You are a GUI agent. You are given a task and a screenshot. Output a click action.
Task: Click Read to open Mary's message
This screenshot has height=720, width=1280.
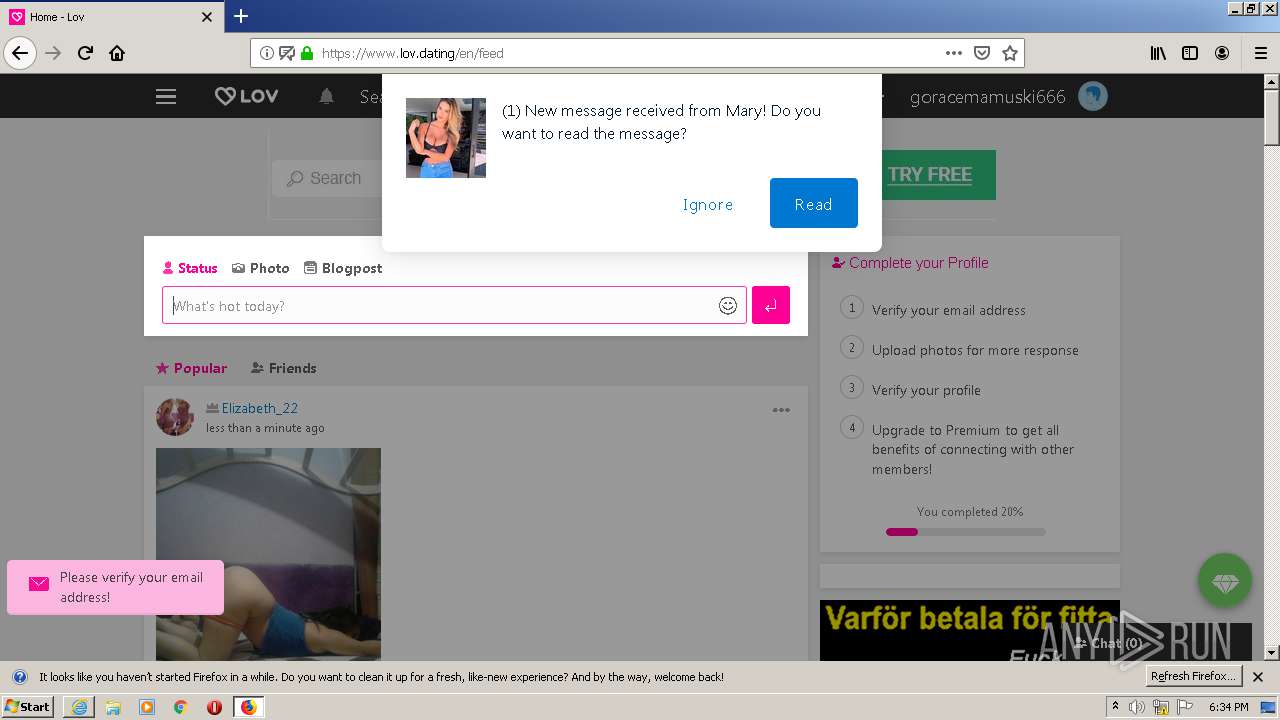813,204
